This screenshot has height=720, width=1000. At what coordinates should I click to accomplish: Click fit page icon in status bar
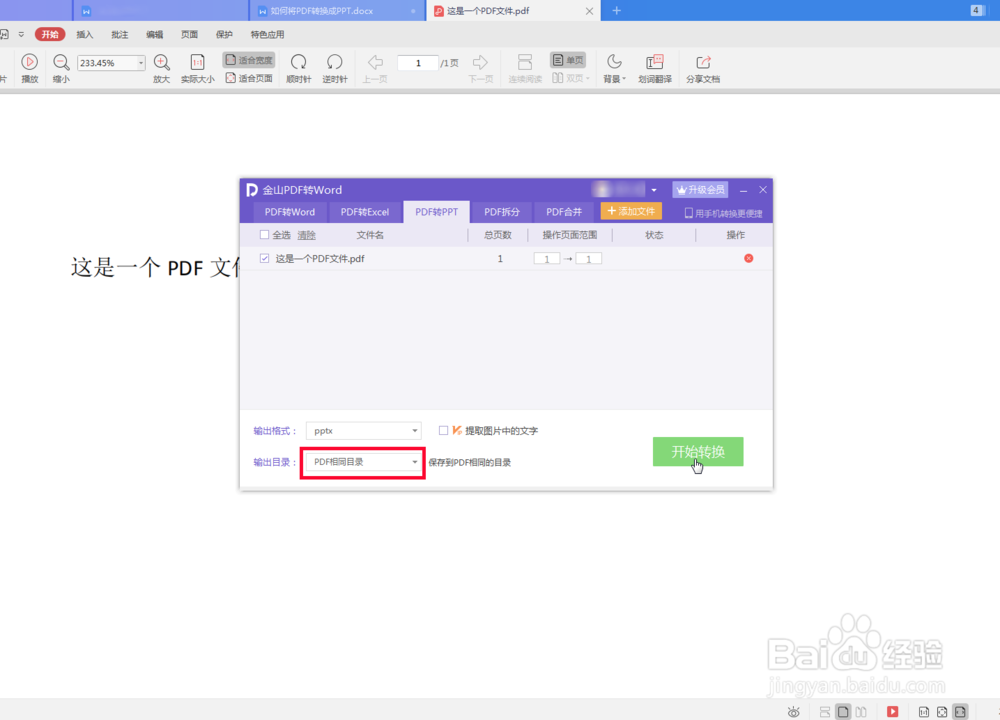942,712
